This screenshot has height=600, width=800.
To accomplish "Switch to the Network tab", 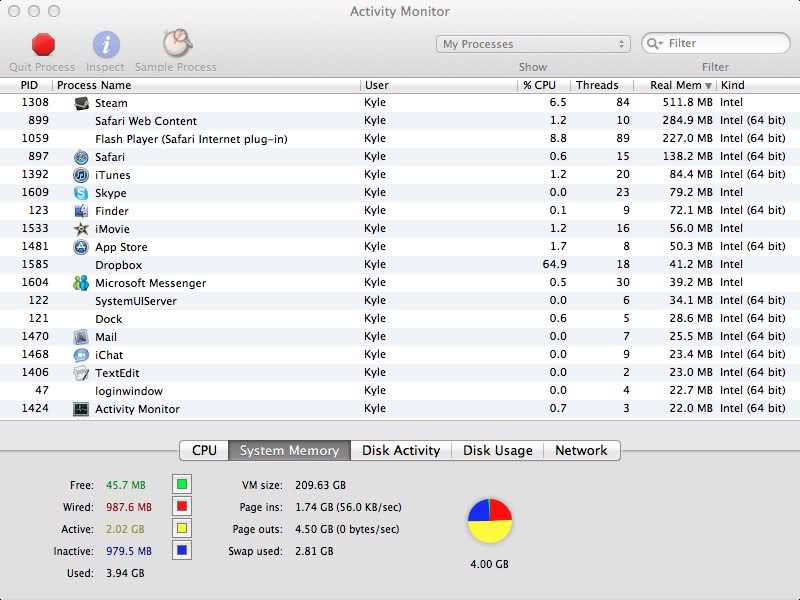I will [582, 451].
